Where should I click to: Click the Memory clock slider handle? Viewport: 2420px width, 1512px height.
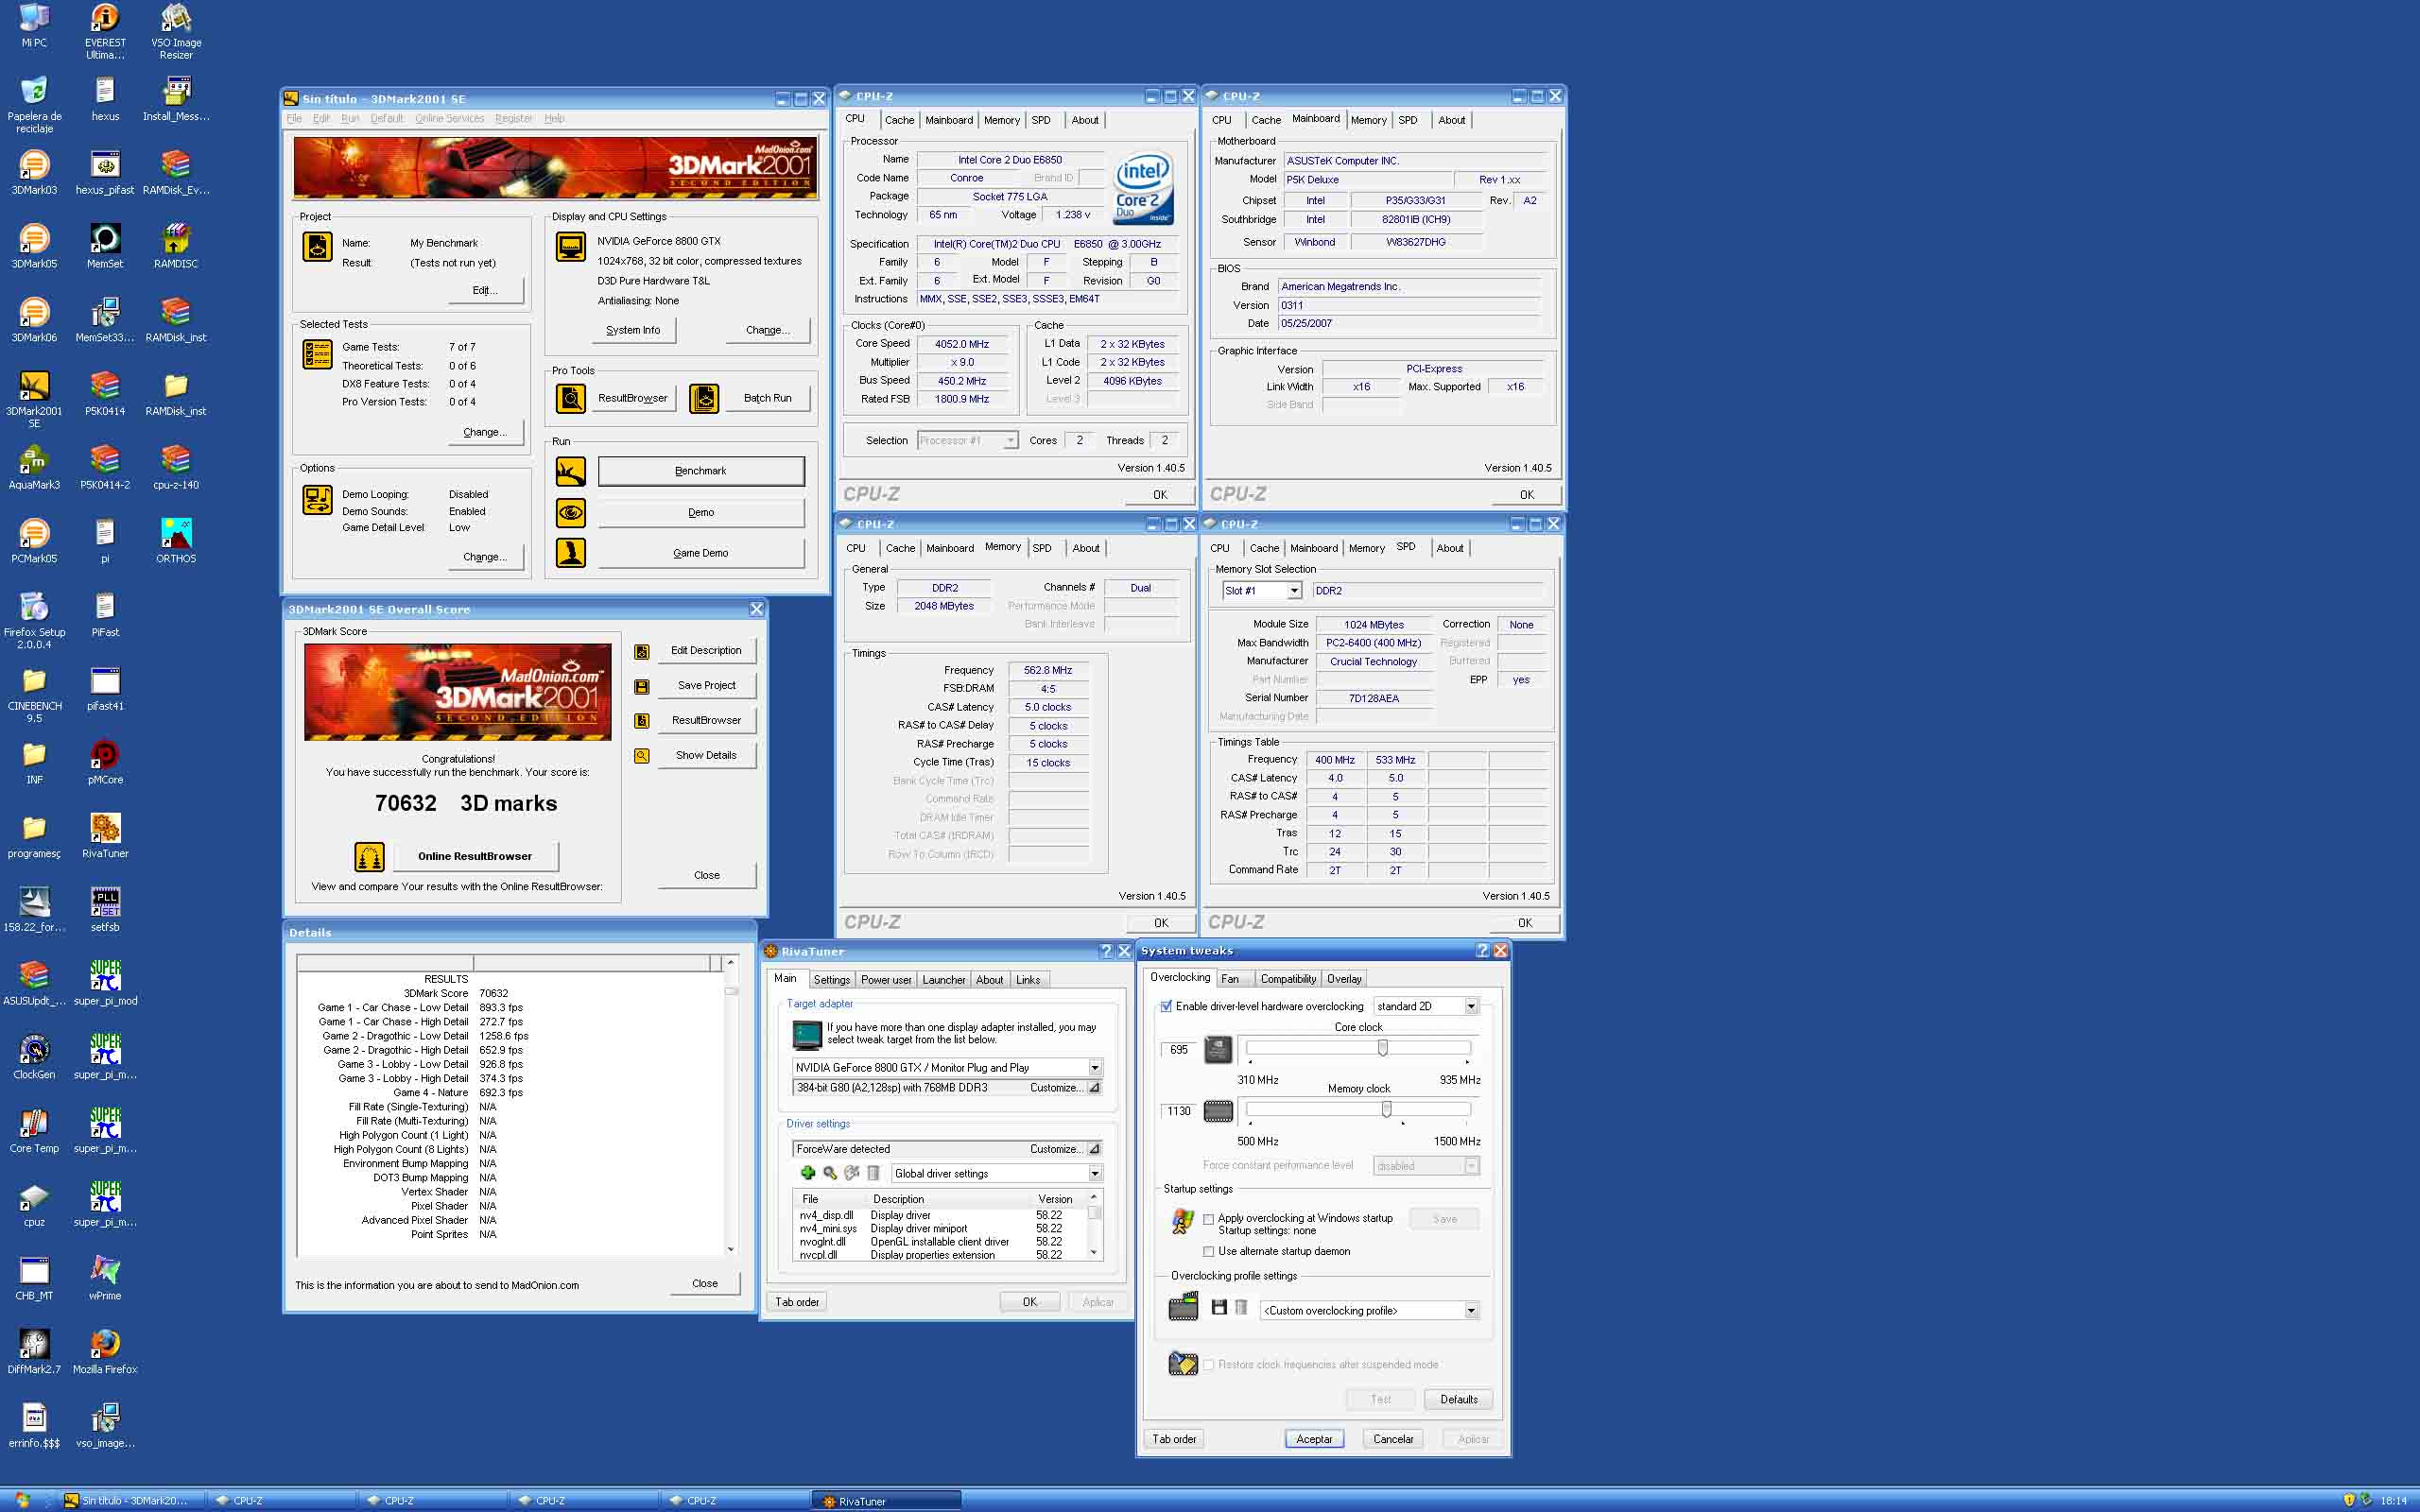(x=1386, y=1109)
